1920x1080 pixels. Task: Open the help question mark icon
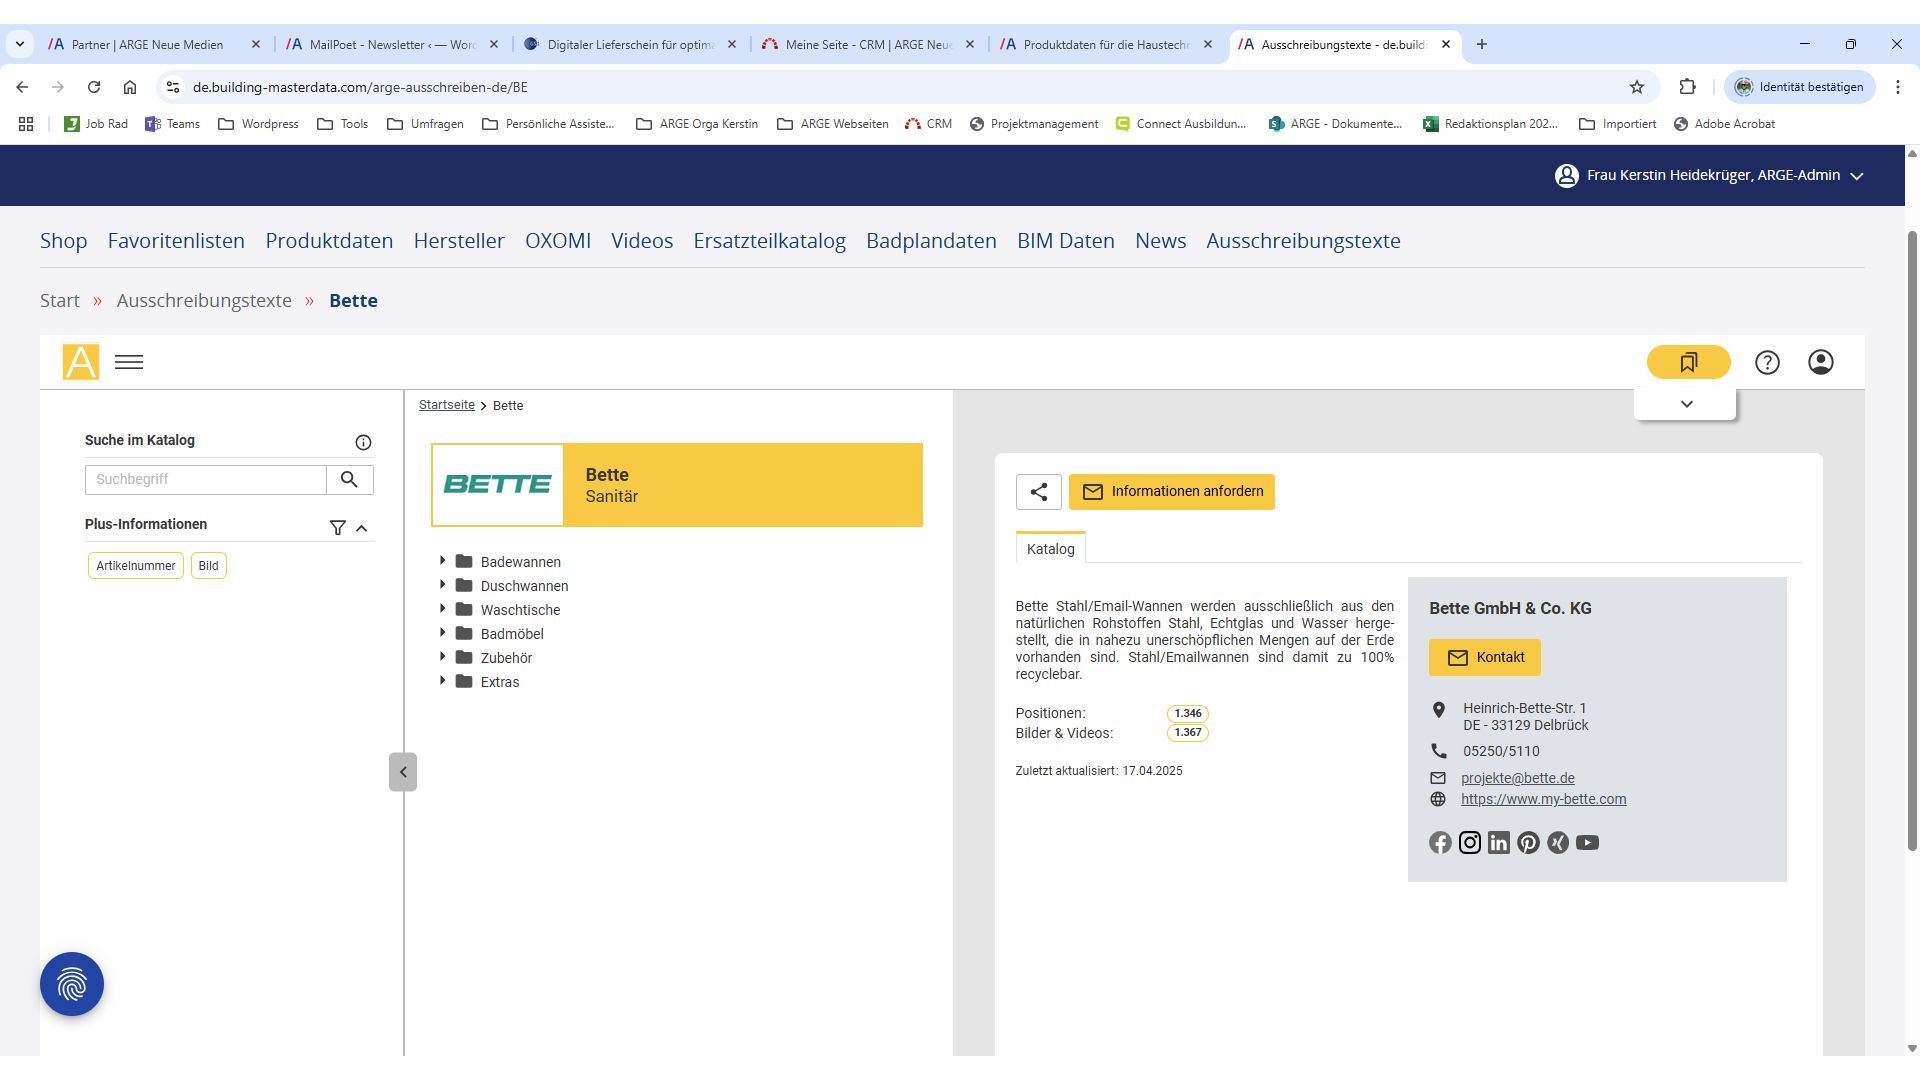[1768, 362]
